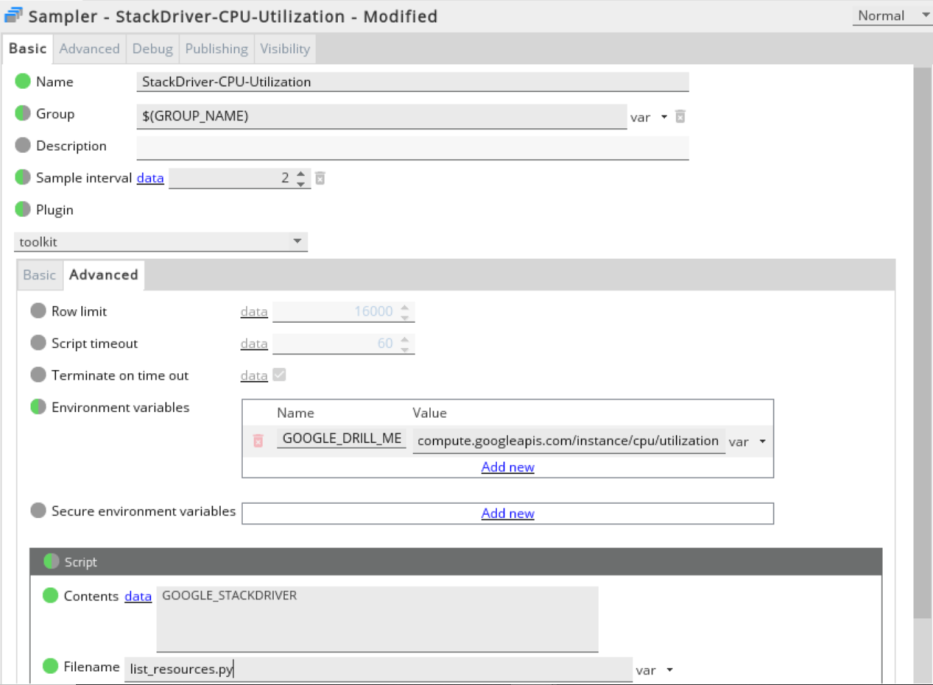Screen dimensions: 933x685
Task: Click the Filename field with list_resources.py
Action: (378, 669)
